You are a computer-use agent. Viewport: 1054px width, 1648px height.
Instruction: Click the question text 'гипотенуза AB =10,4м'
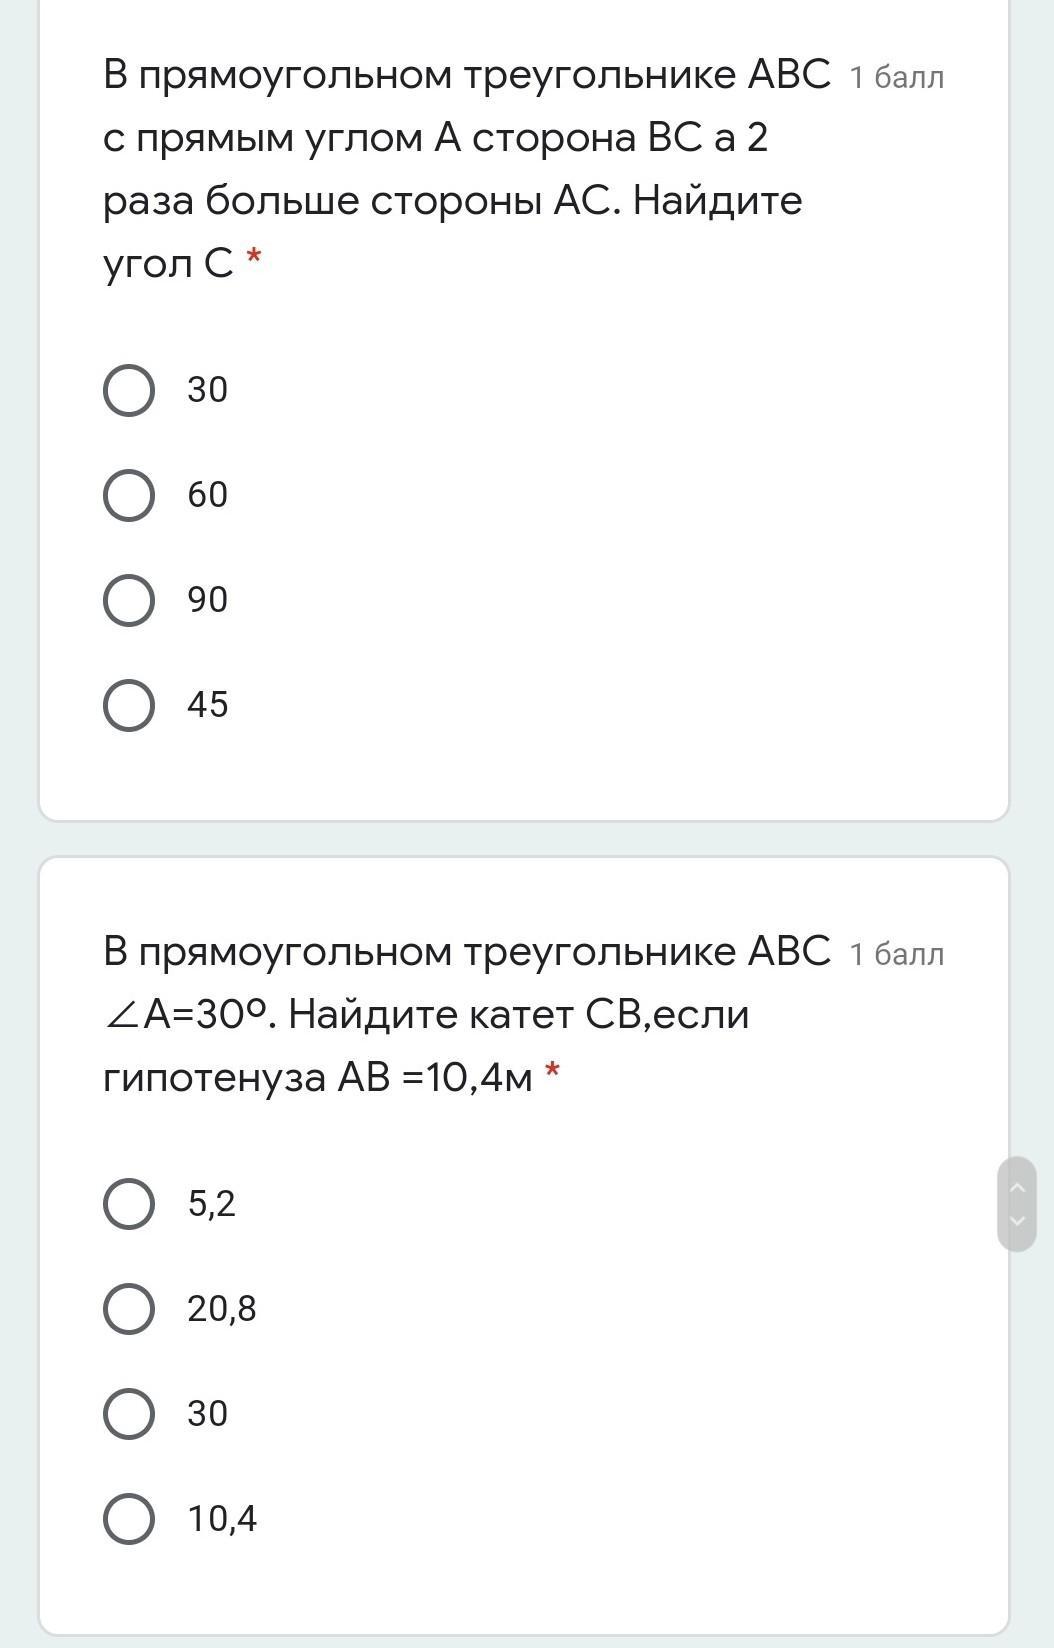(318, 1078)
